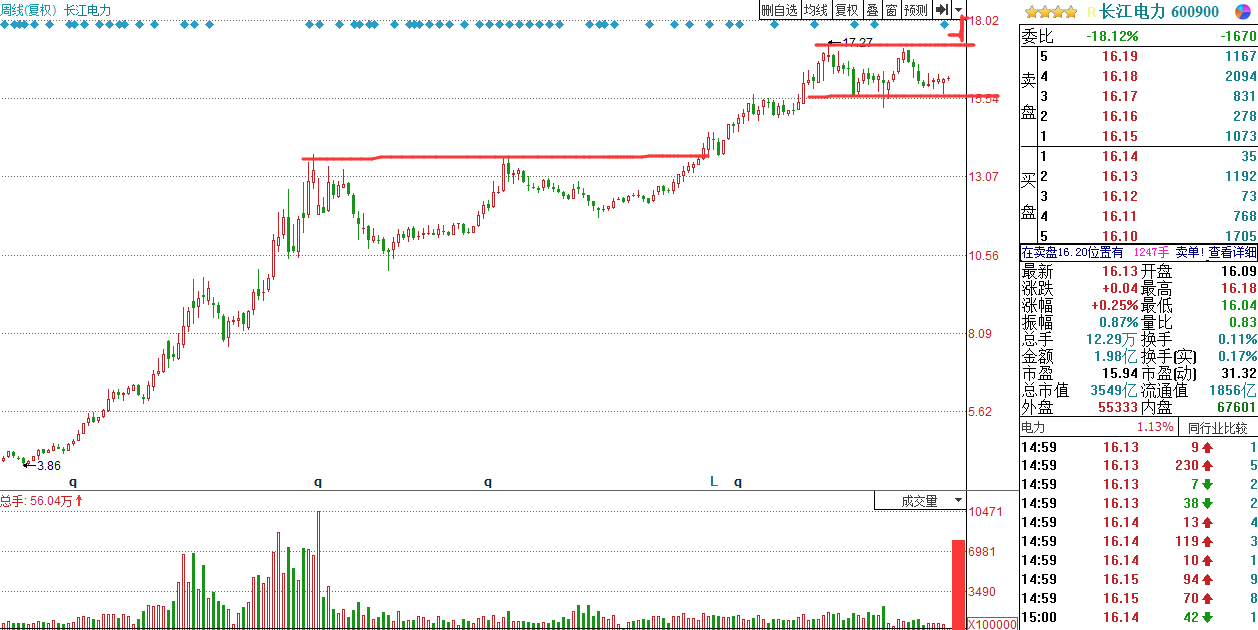Click the 预测 forecast button

[x=915, y=10]
